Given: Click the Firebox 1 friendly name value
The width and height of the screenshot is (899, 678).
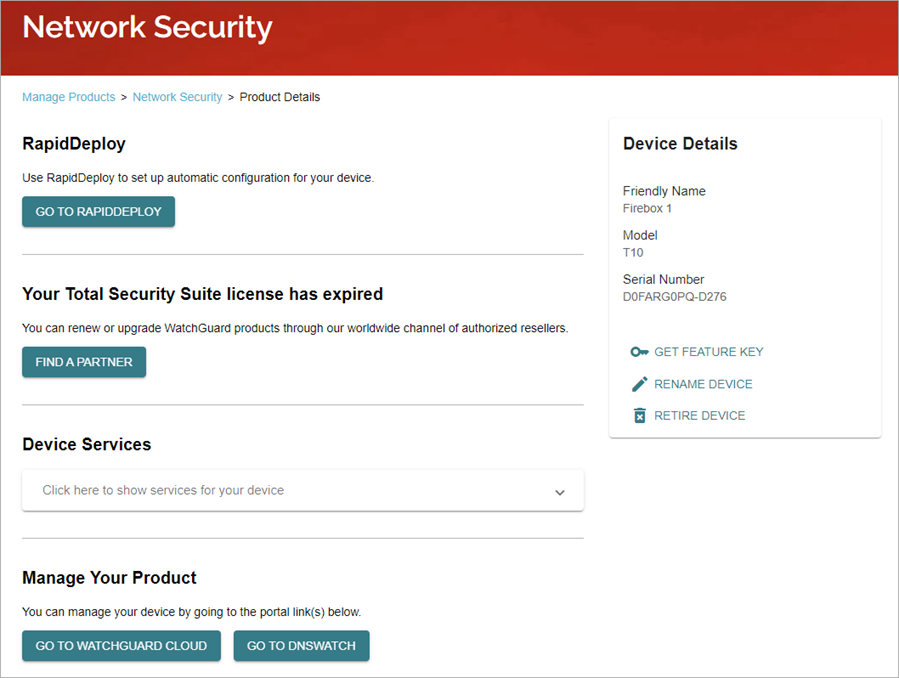Looking at the screenshot, I should [647, 209].
